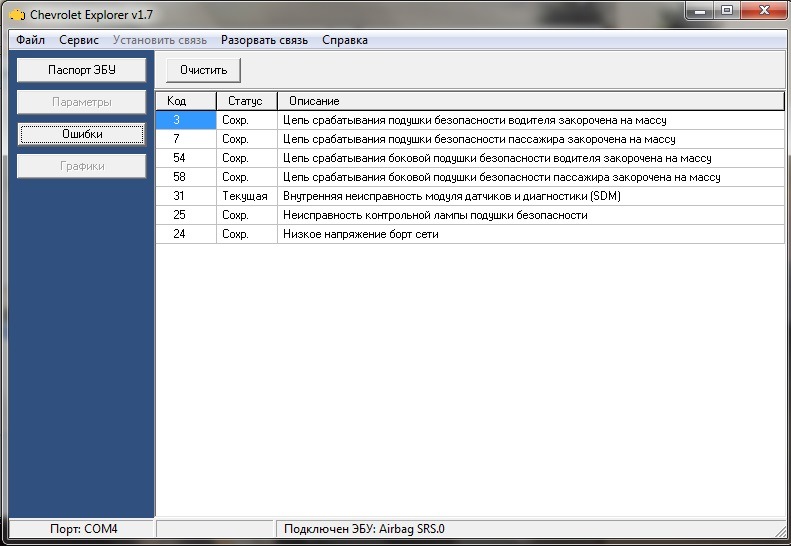This screenshot has width=791, height=546.
Task: Select Разорвать связь in the menu bar
Action: 264,40
